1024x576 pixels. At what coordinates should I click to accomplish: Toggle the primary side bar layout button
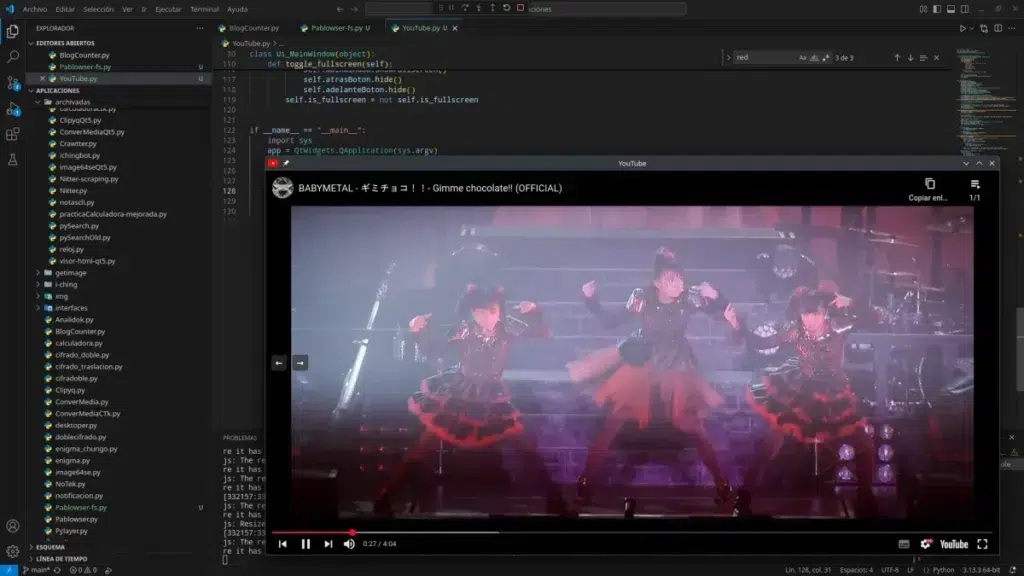[x=937, y=9]
